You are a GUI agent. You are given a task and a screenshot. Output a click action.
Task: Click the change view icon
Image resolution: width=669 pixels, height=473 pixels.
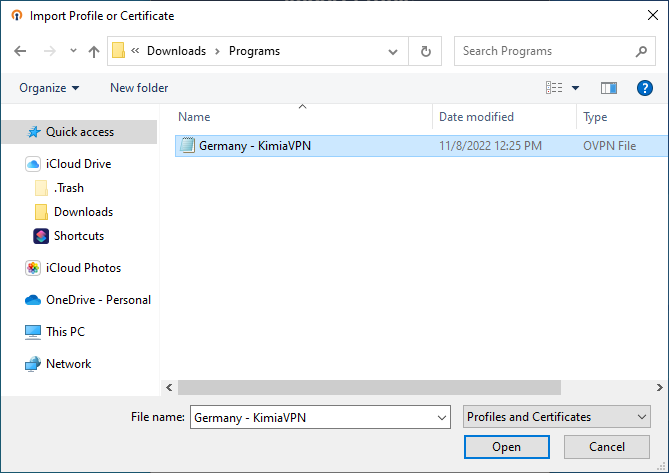(554, 88)
